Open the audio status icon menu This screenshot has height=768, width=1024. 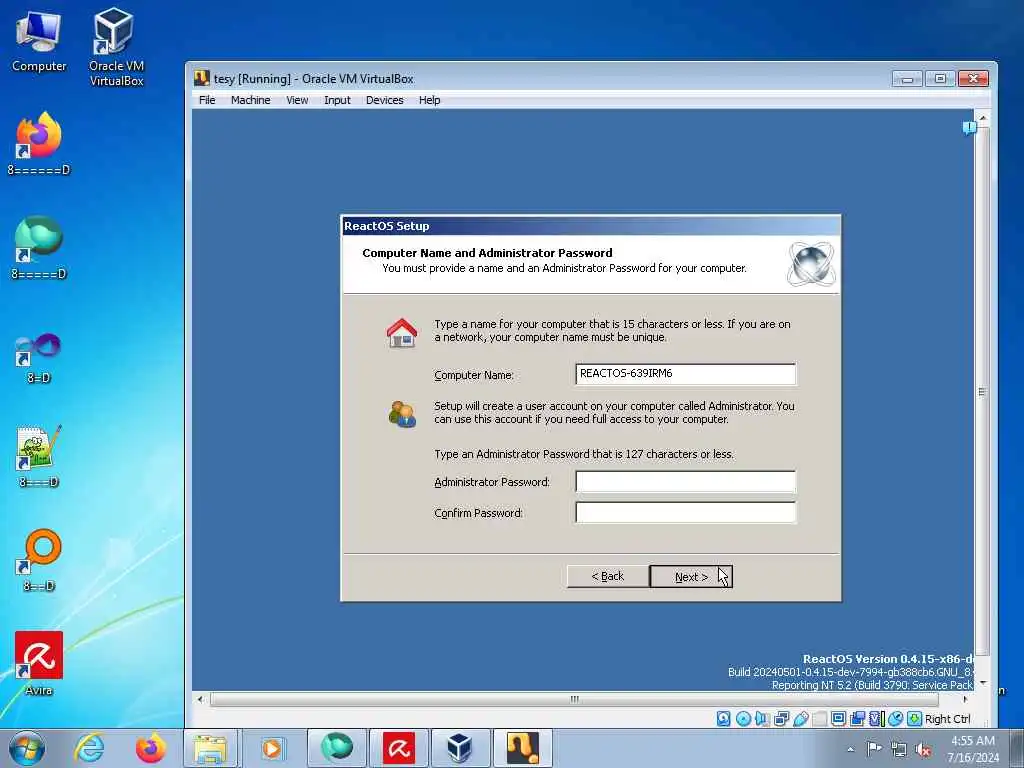(x=762, y=718)
